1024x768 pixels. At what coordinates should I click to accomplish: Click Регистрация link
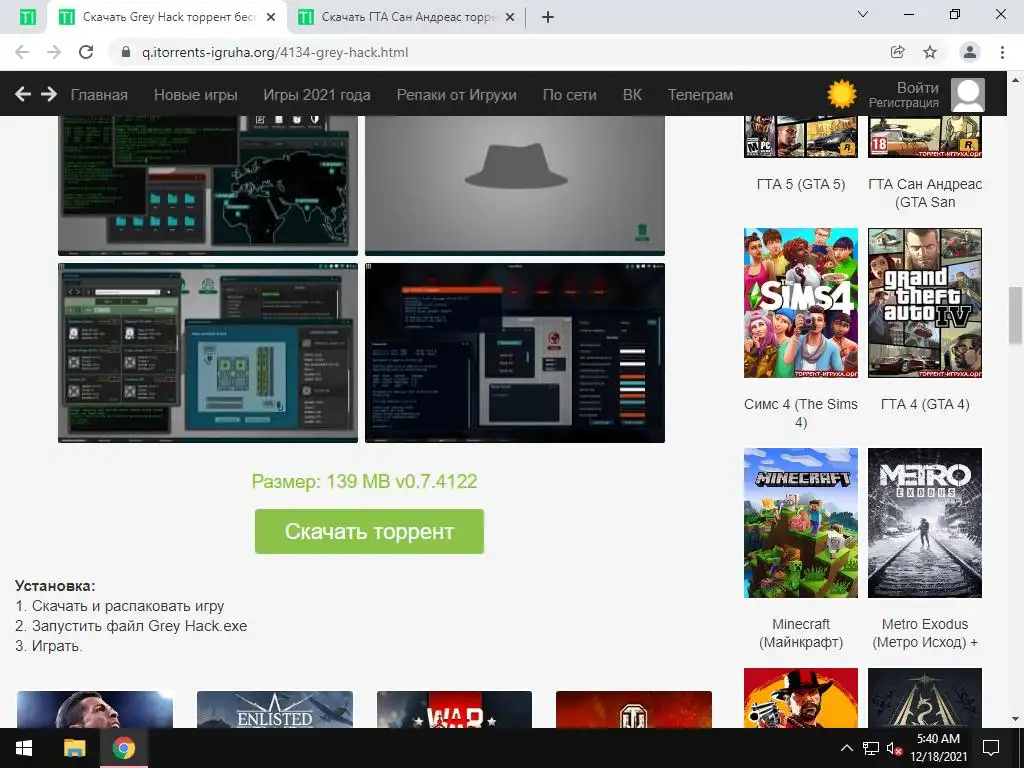[904, 103]
